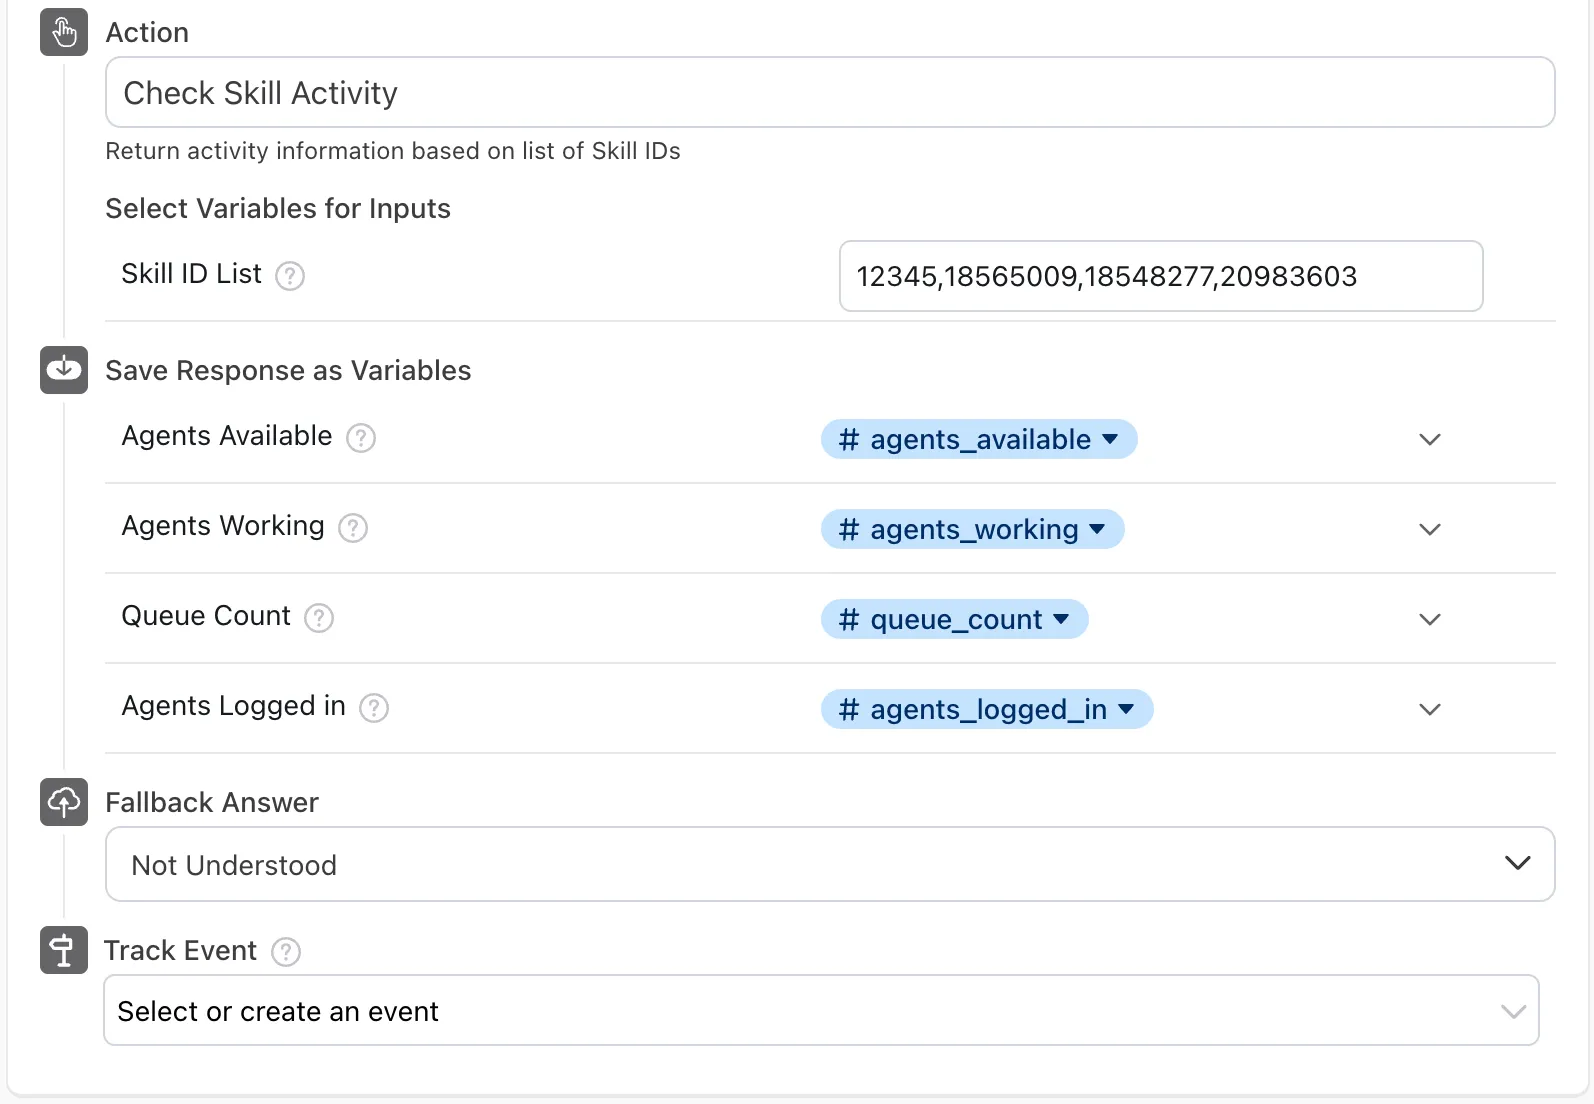Expand the Agents Logged in row chevron
The height and width of the screenshot is (1104, 1594).
1430,709
